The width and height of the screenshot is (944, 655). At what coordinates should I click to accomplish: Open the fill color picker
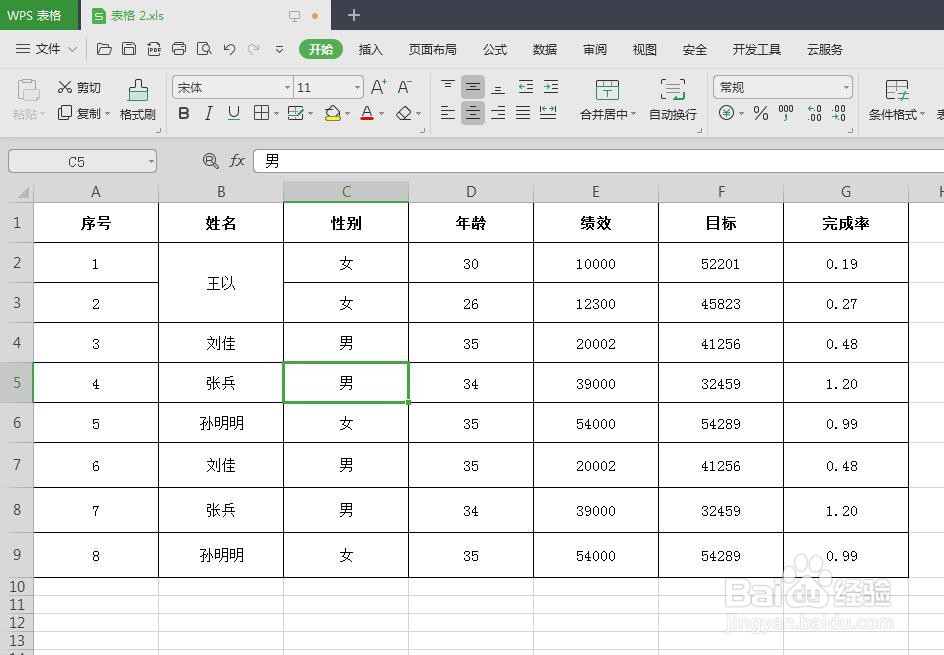click(x=334, y=113)
